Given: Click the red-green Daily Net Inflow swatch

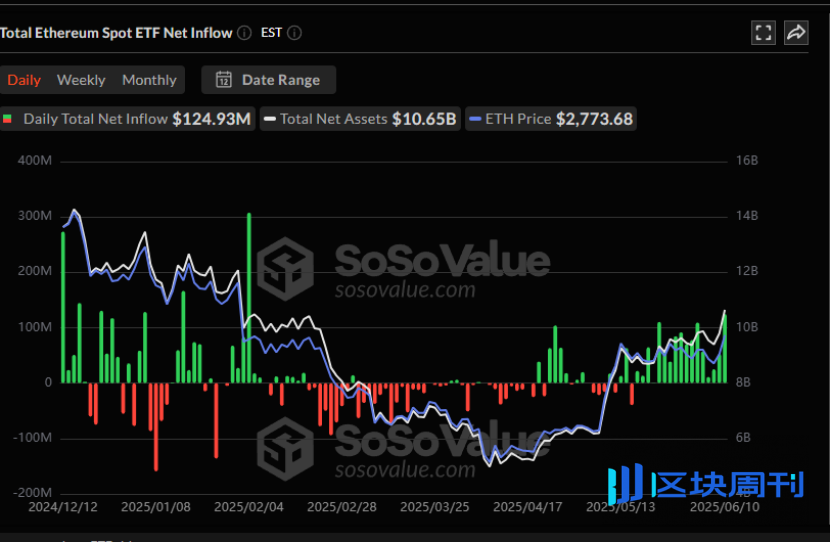Looking at the screenshot, I should (x=7, y=119).
